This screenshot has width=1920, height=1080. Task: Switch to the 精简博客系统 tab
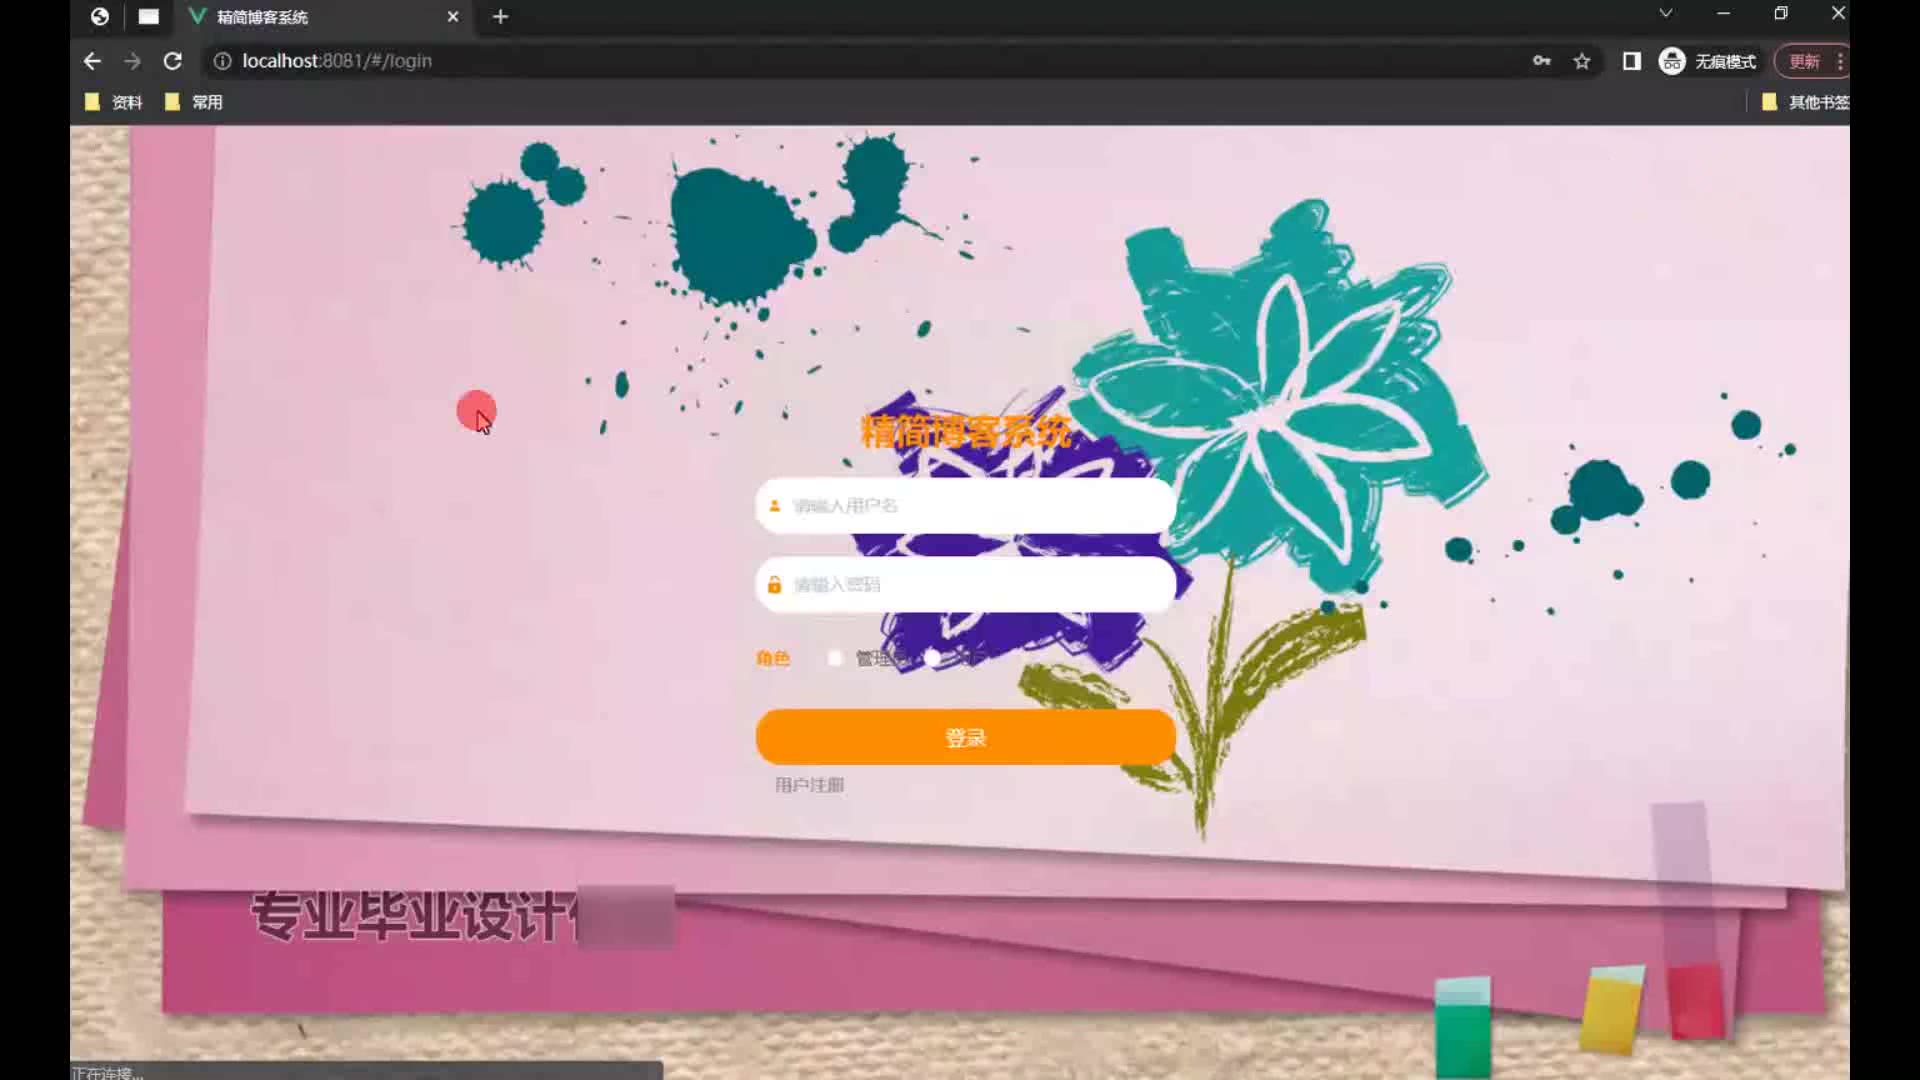(300, 17)
